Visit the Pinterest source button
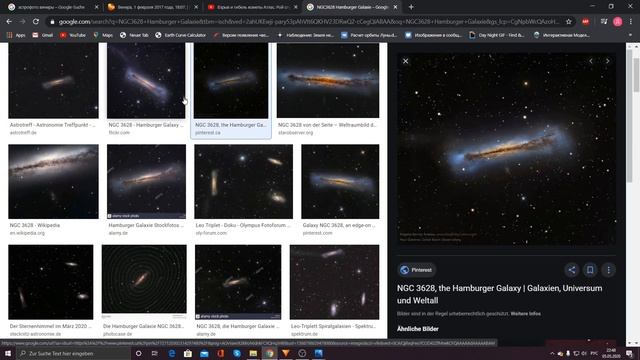The image size is (640, 360). (x=417, y=270)
